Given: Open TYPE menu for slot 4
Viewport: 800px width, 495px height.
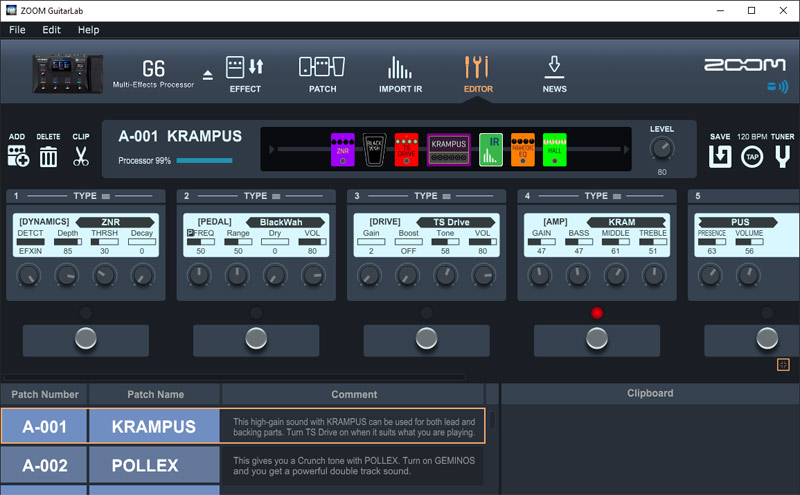Looking at the screenshot, I should coord(603,196).
